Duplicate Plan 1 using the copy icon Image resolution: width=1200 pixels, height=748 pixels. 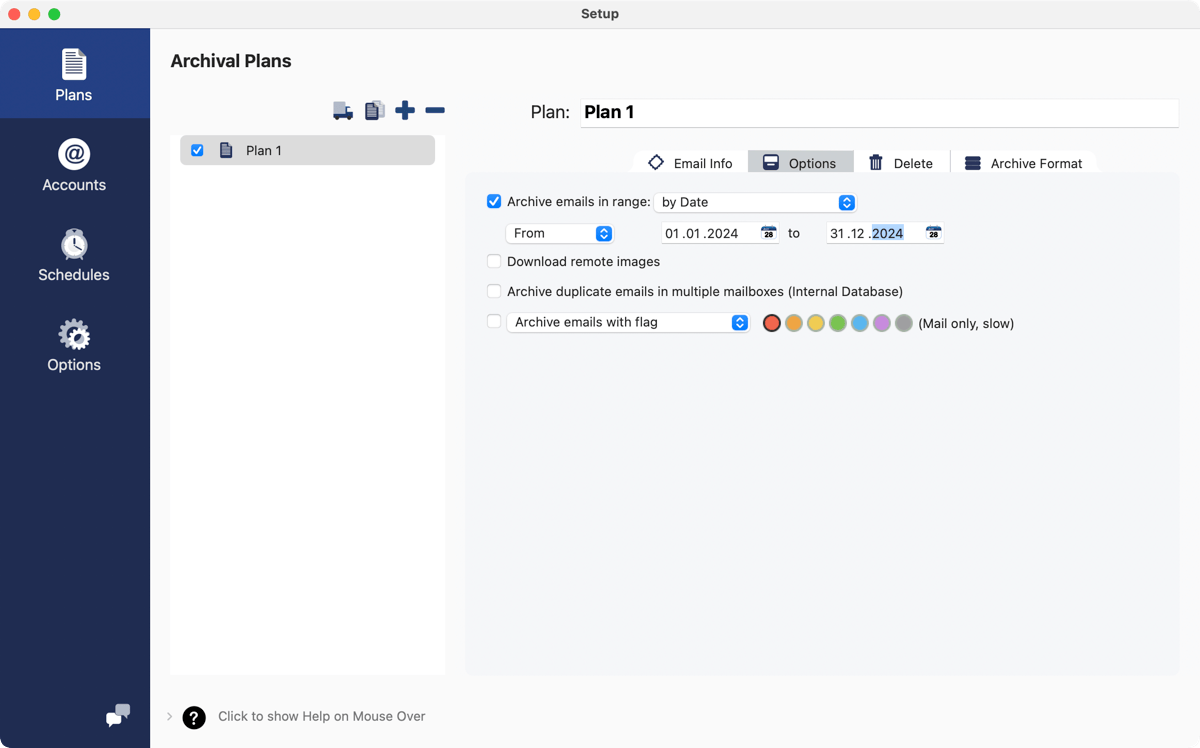[x=374, y=110]
